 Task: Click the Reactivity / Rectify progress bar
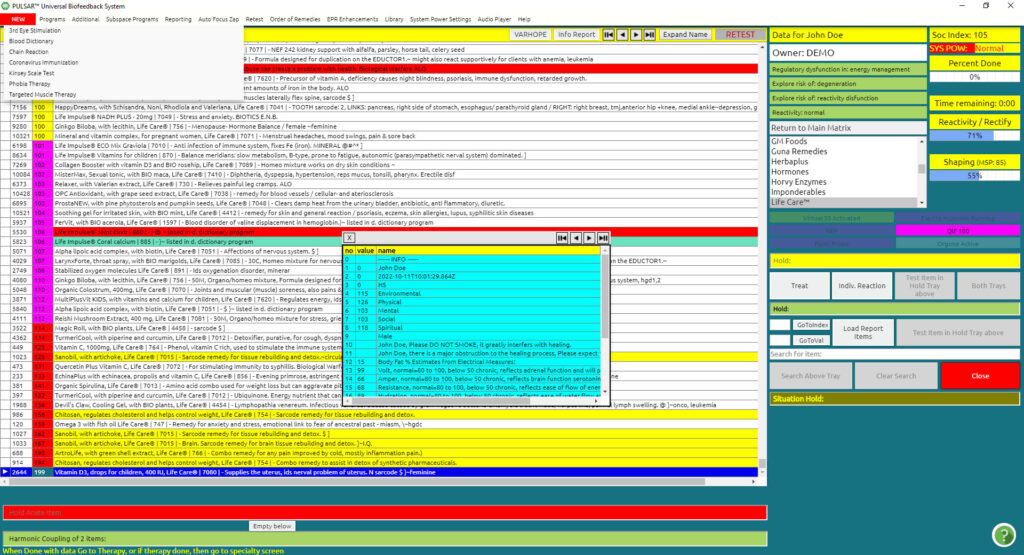[974, 135]
